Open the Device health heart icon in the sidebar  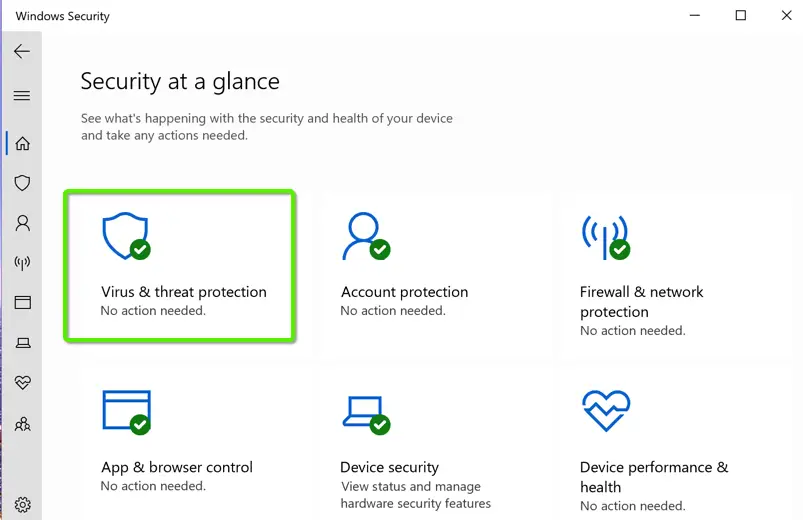click(x=22, y=383)
